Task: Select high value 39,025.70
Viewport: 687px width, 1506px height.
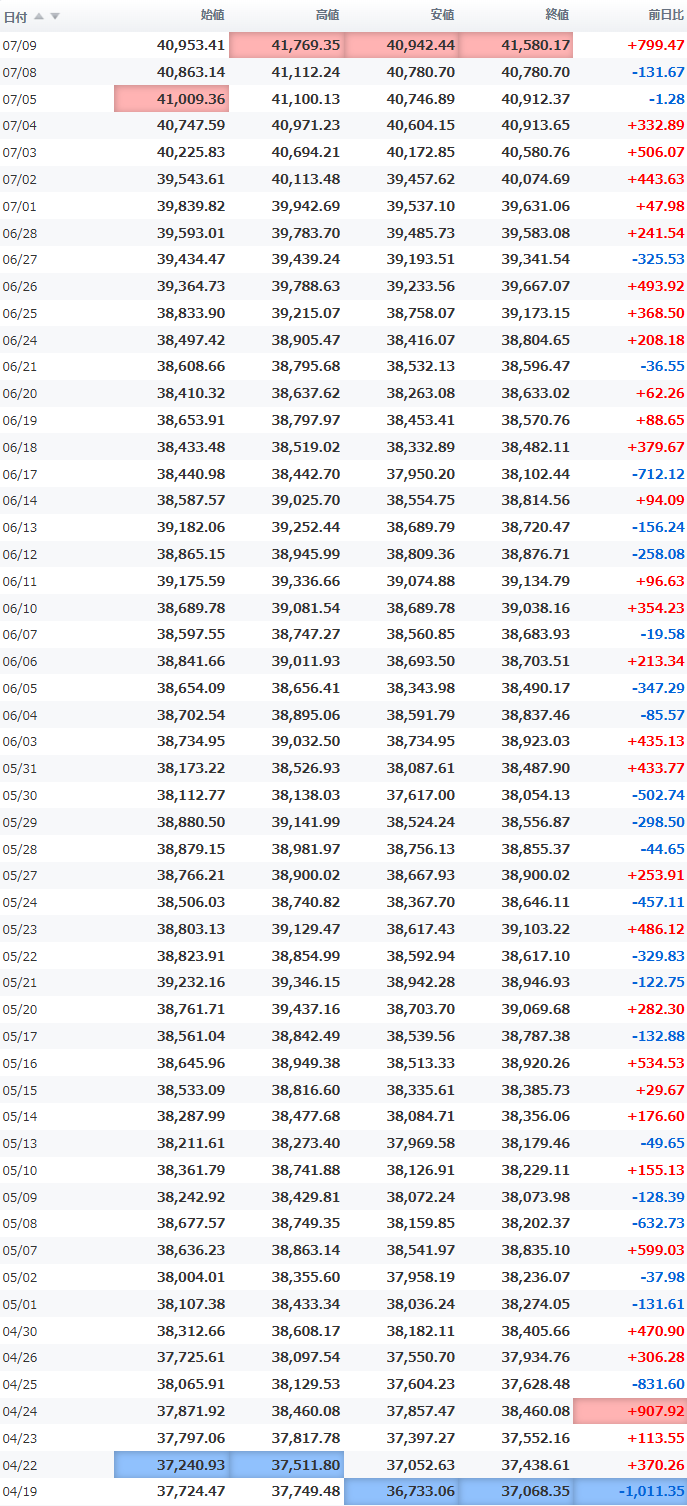Action: click(x=306, y=501)
